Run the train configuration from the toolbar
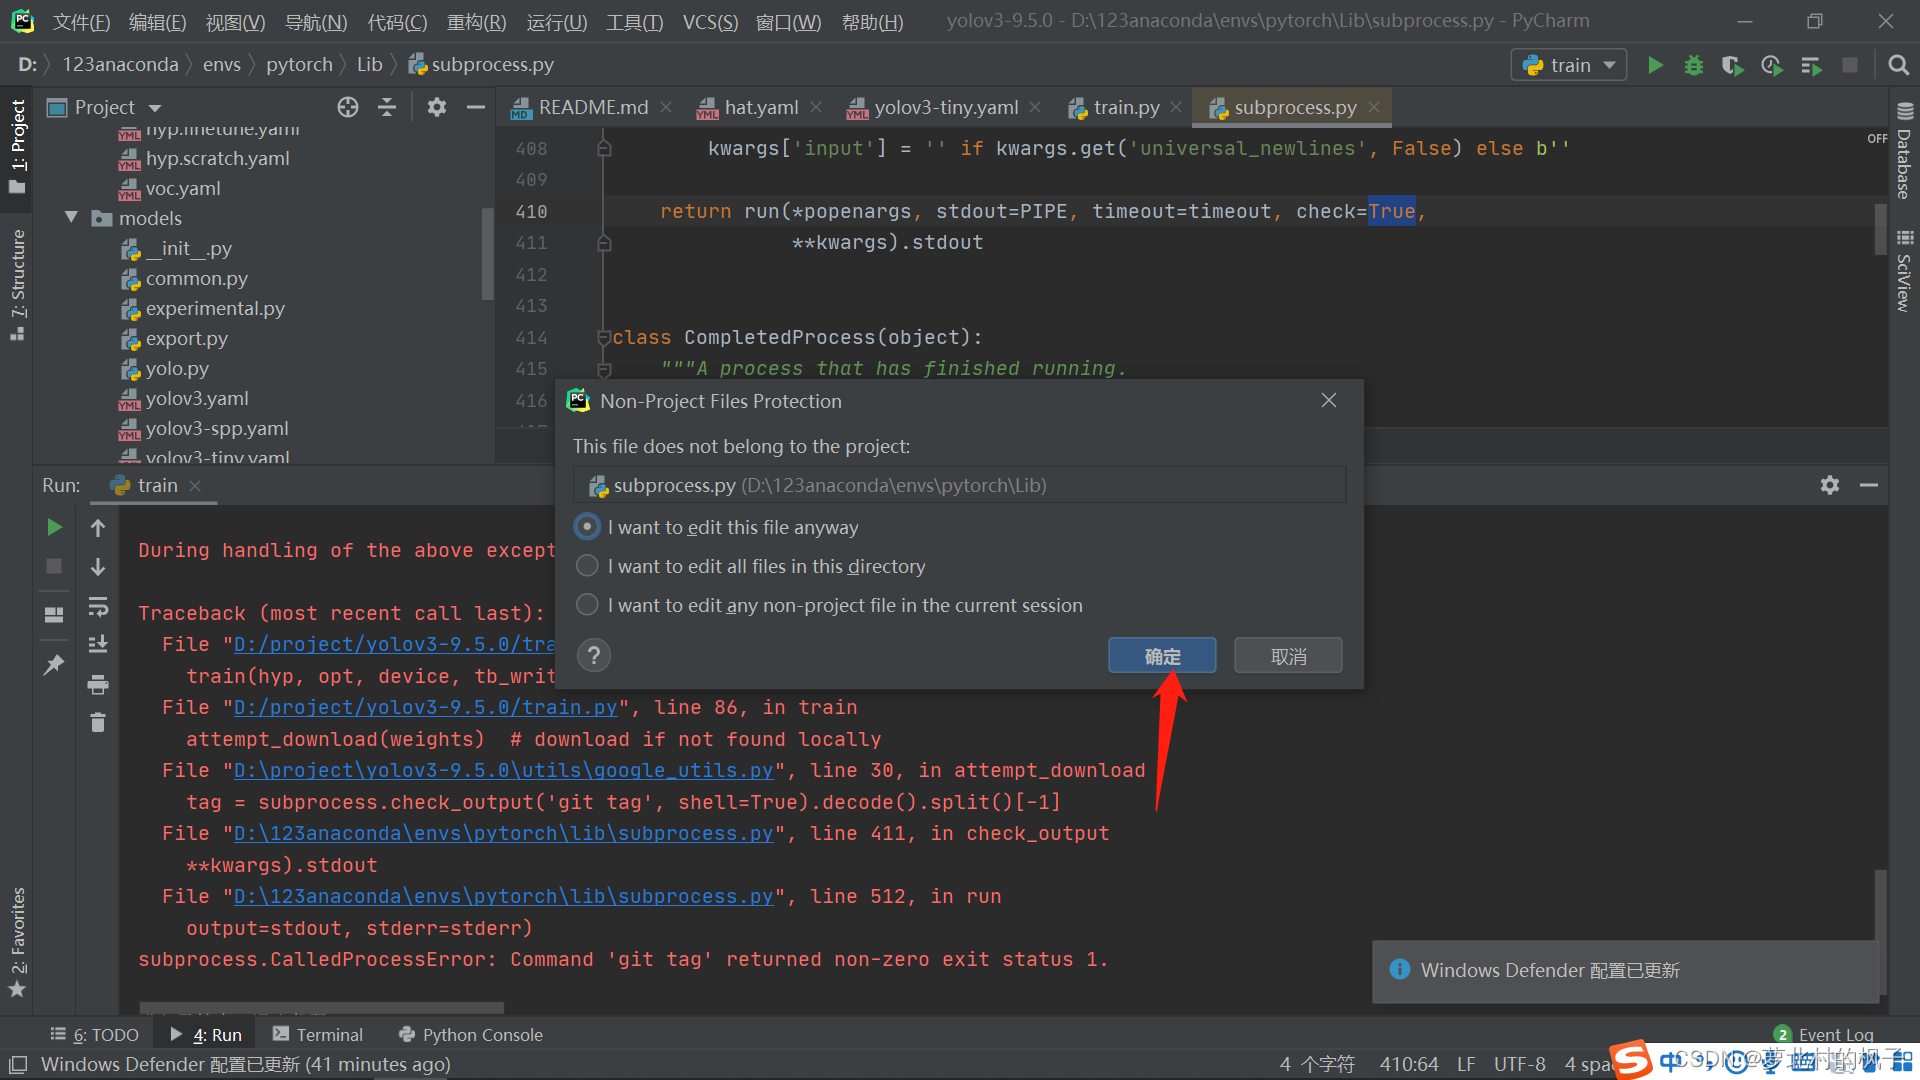This screenshot has height=1080, width=1920. point(1655,65)
